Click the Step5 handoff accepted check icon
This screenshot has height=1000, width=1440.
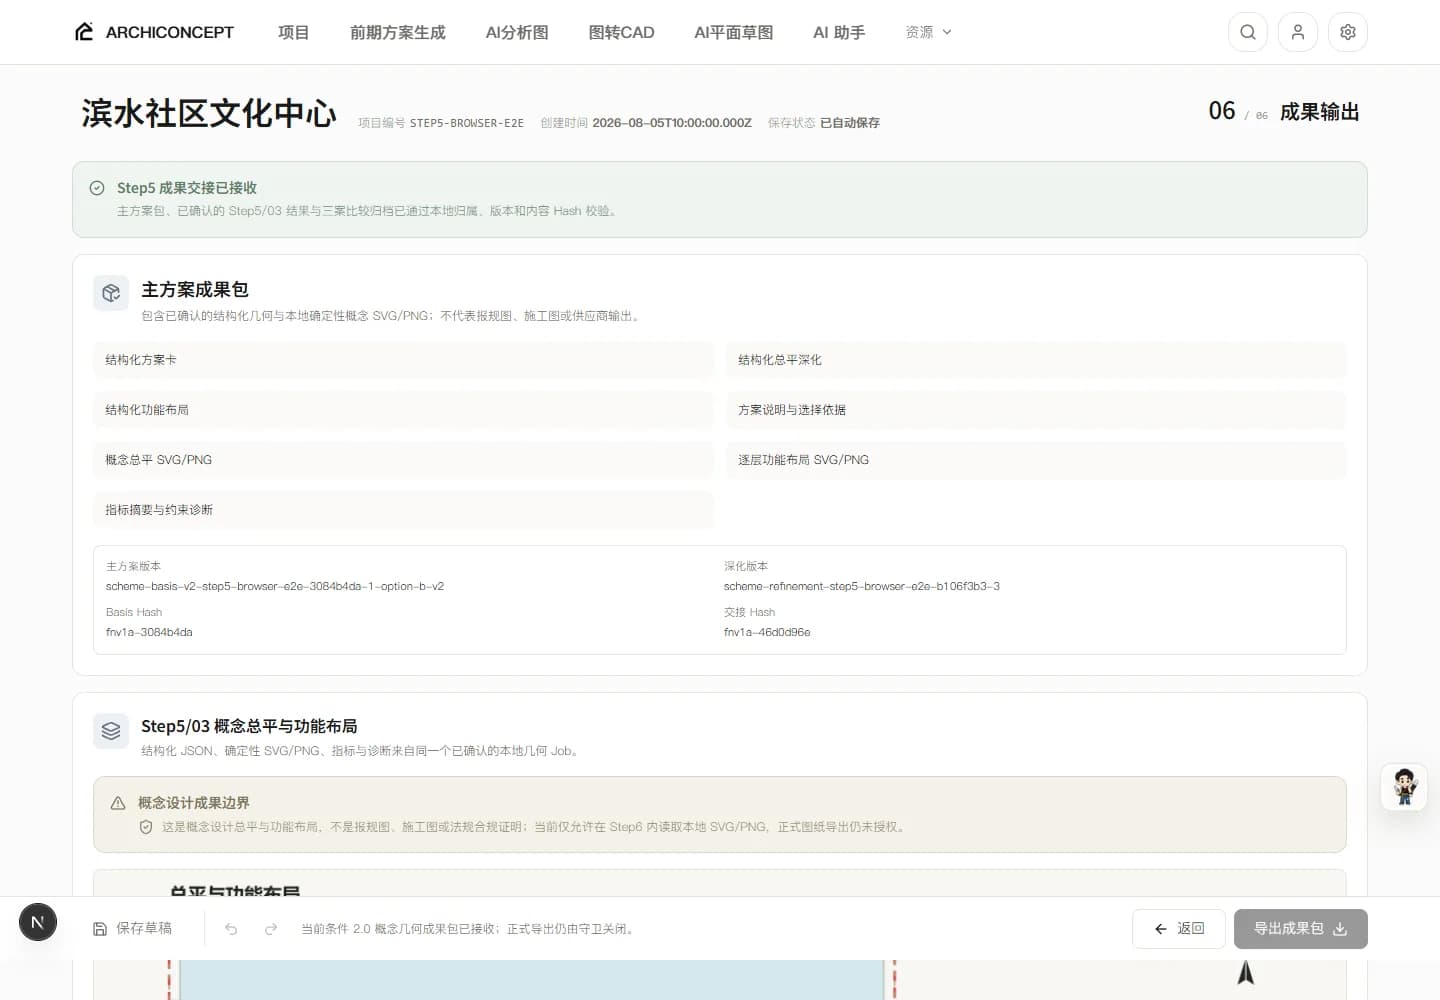click(97, 188)
